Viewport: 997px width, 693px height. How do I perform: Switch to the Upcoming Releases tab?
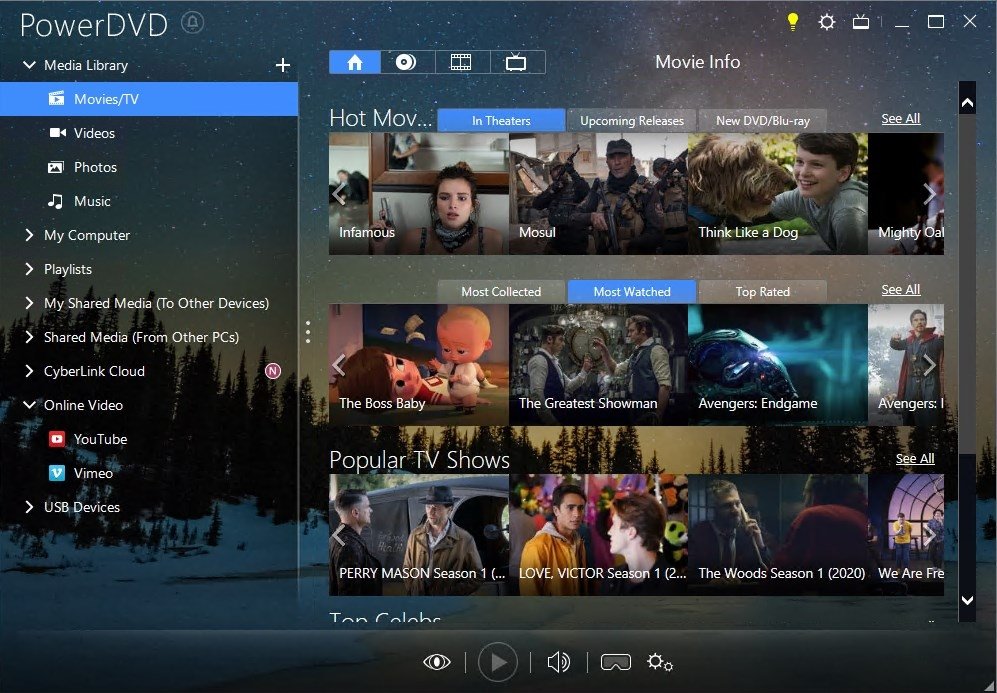[x=632, y=121]
